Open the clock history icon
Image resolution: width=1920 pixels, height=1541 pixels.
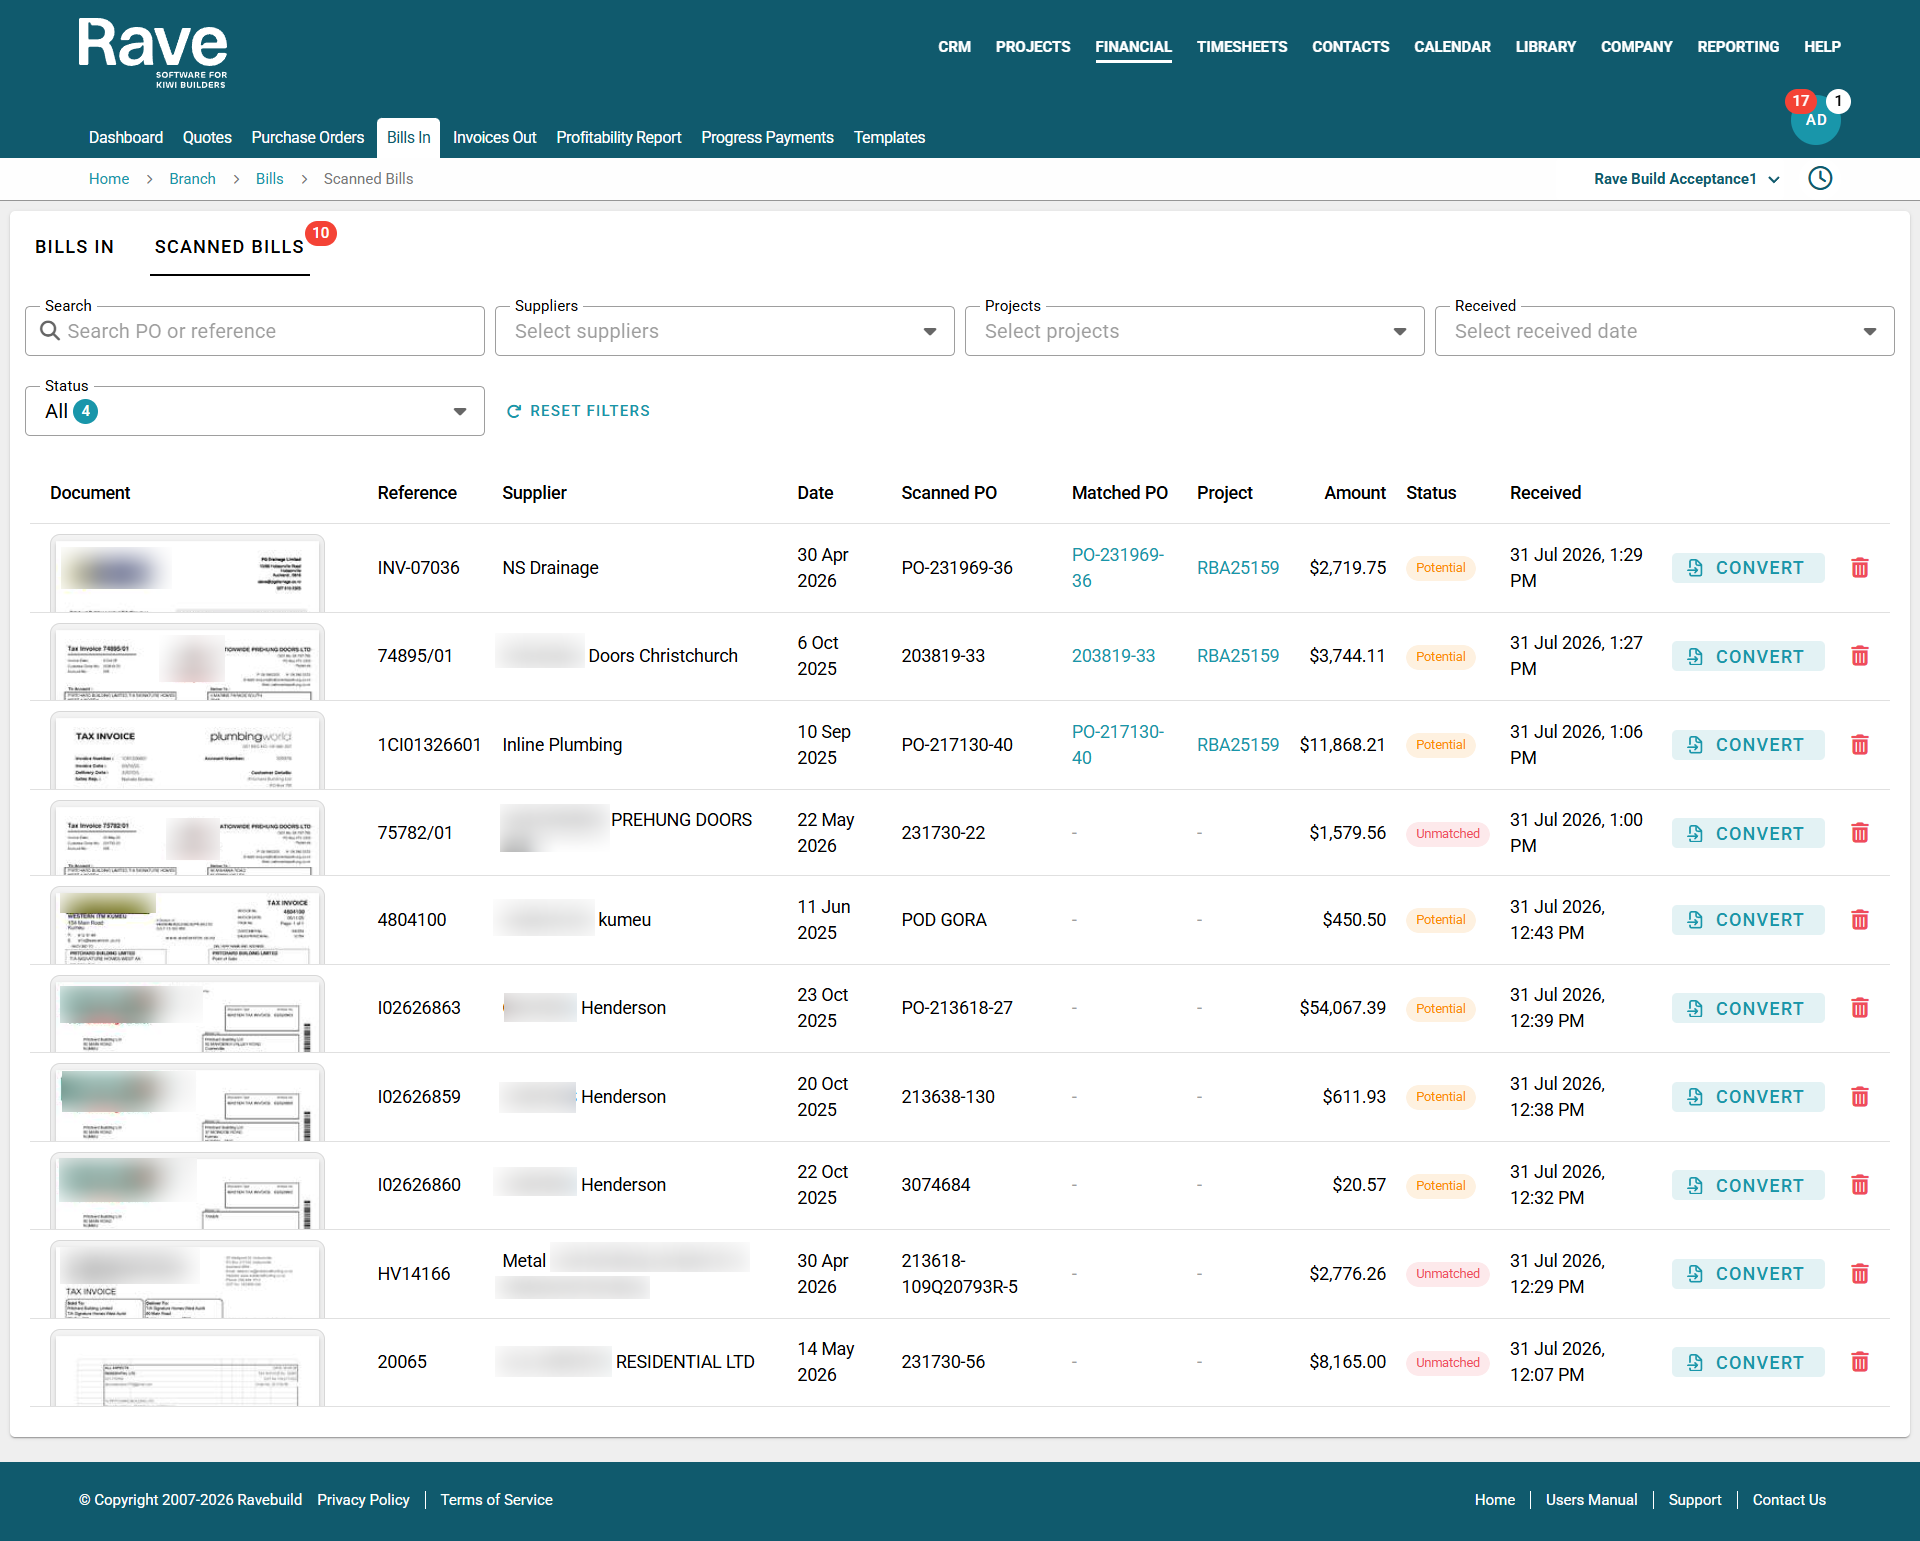pos(1820,178)
